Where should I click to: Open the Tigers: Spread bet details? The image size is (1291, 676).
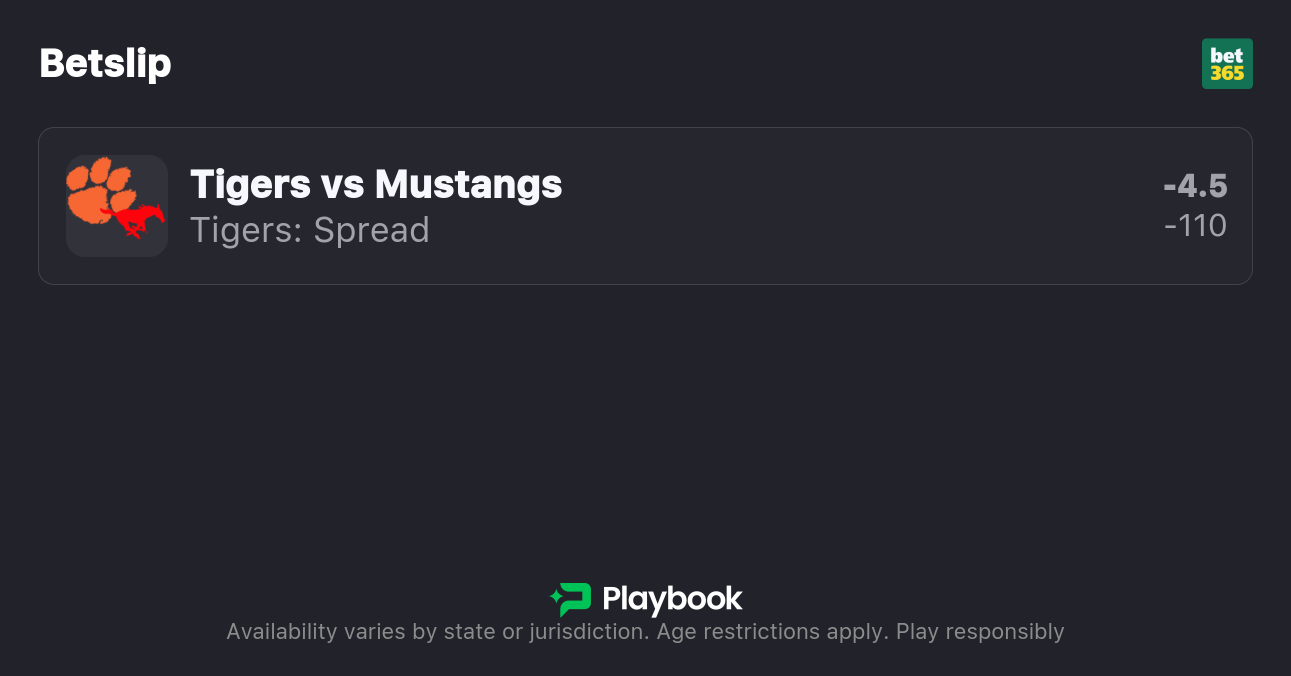click(x=310, y=230)
